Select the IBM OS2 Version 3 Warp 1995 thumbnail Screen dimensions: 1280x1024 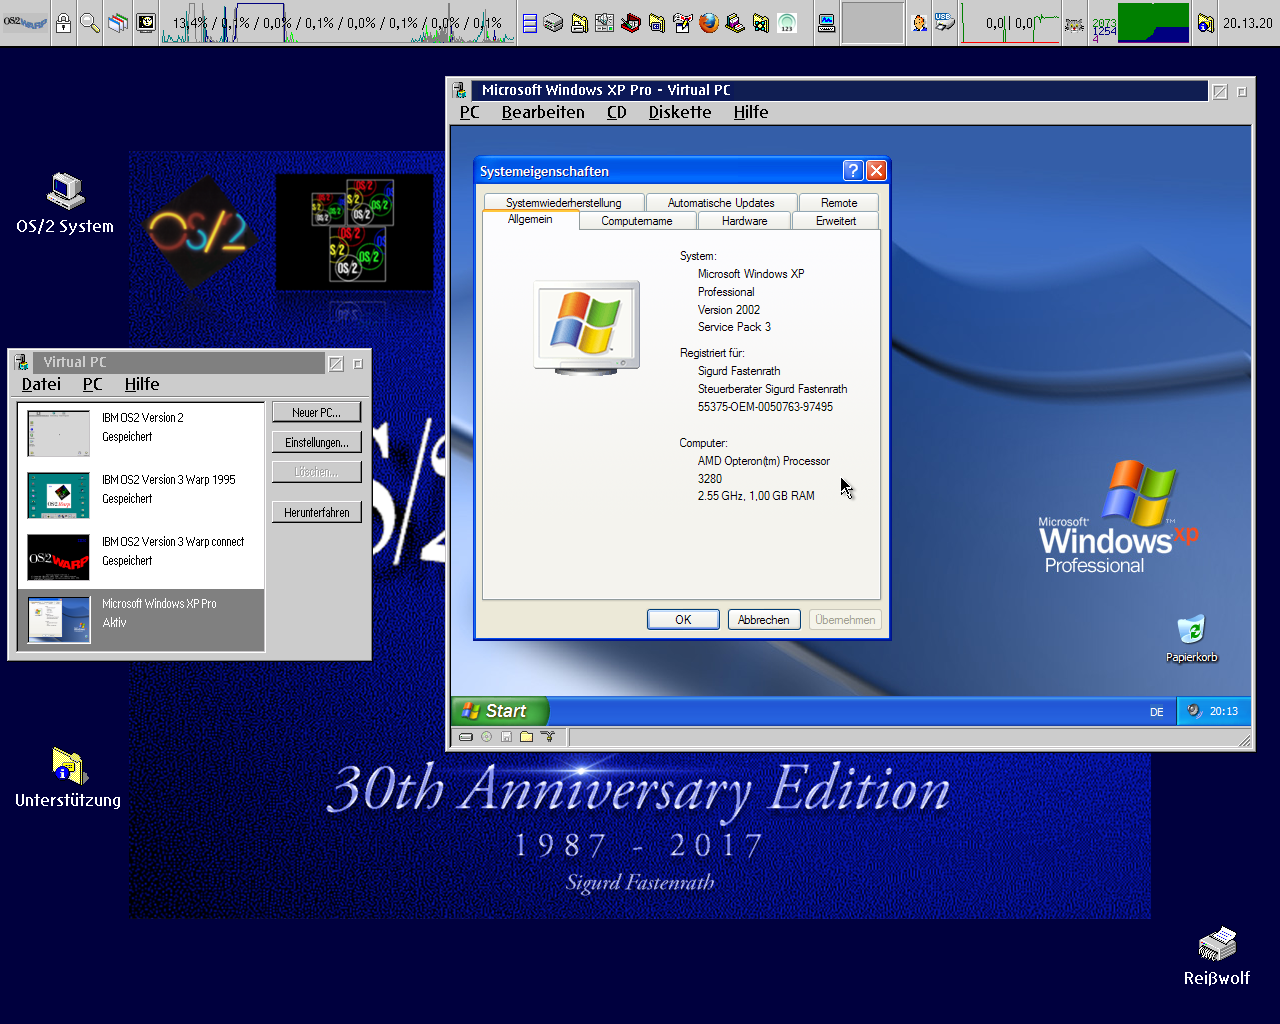pos(58,495)
